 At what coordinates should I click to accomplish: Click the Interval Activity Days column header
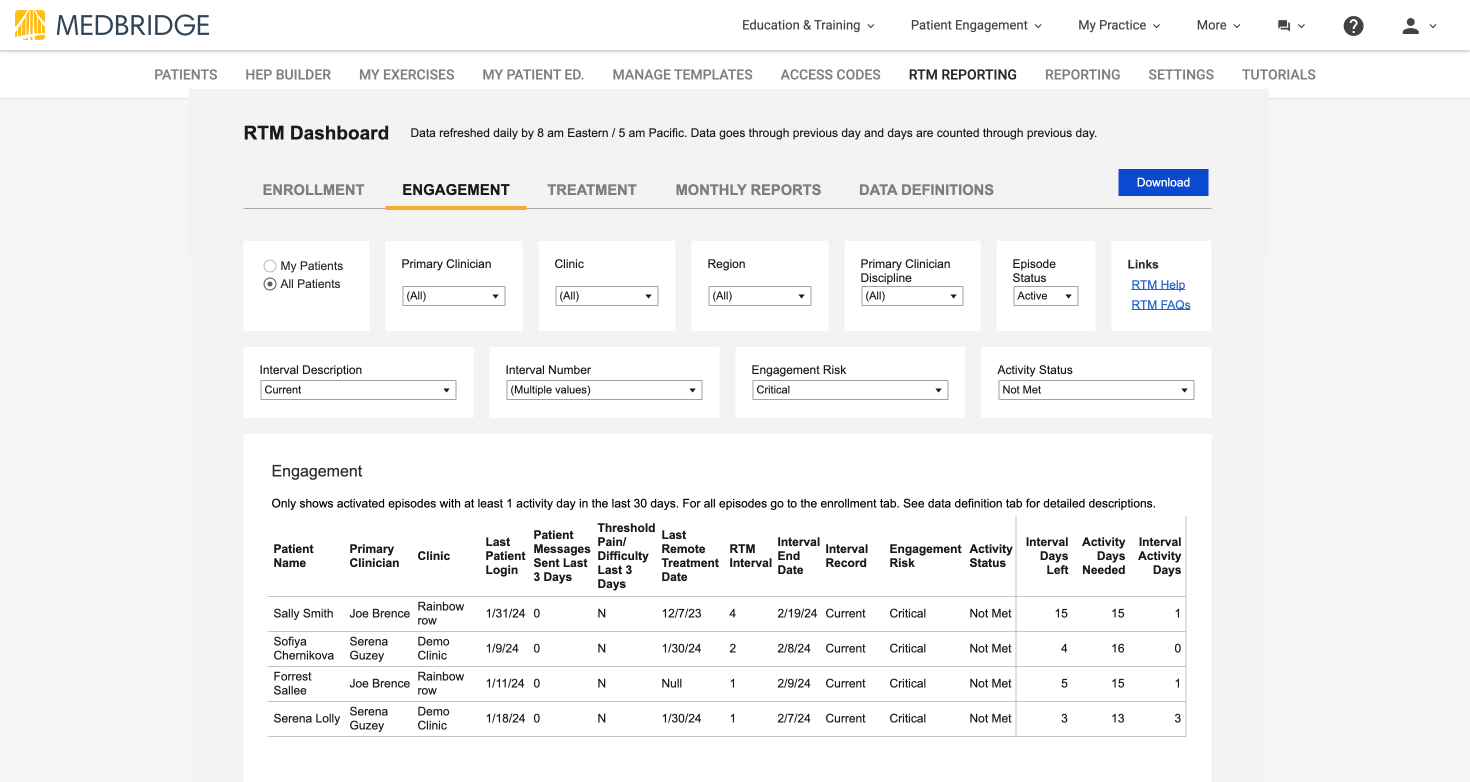pos(1160,556)
